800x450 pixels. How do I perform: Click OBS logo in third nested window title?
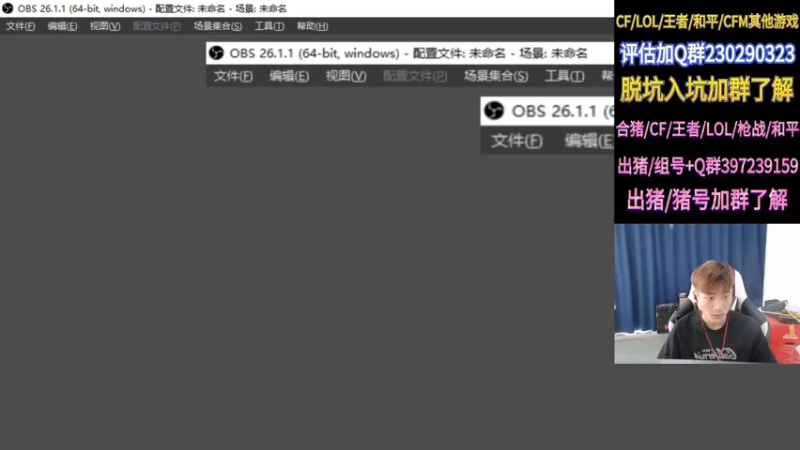point(494,111)
